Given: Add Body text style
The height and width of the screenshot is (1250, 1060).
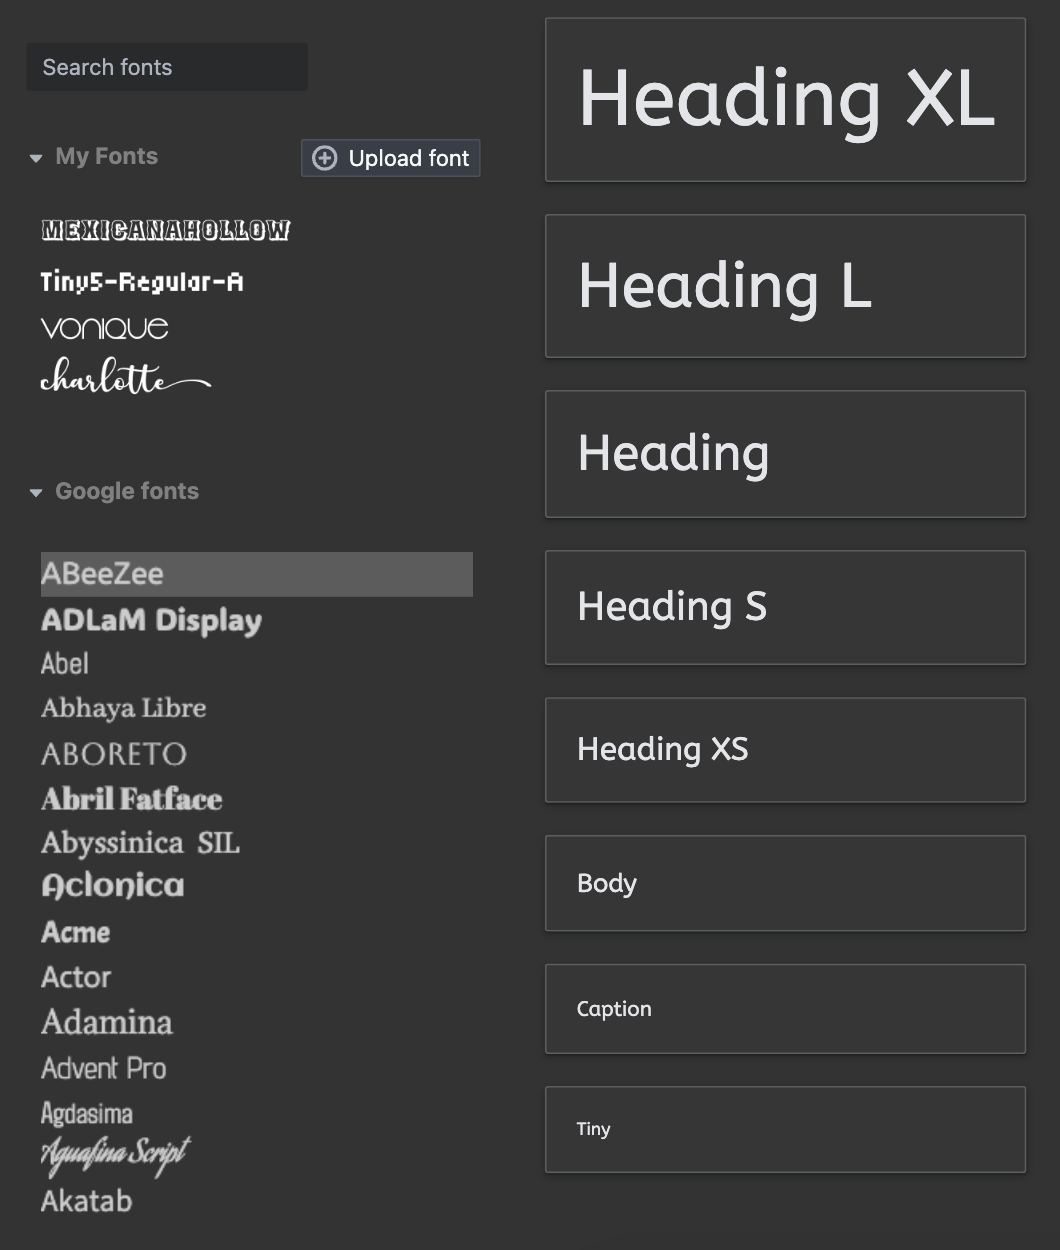Looking at the screenshot, I should pyautogui.click(x=785, y=883).
